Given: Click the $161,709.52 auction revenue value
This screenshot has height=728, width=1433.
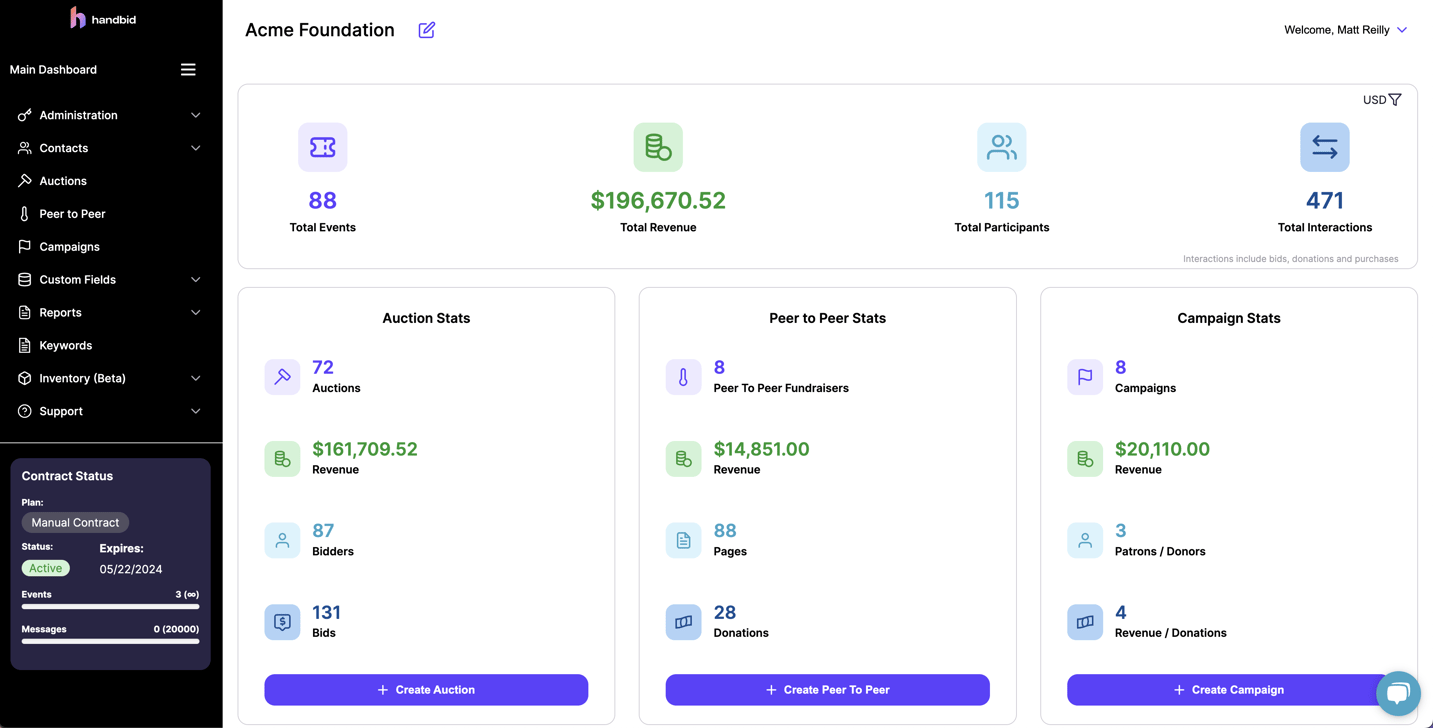Looking at the screenshot, I should click(x=365, y=449).
